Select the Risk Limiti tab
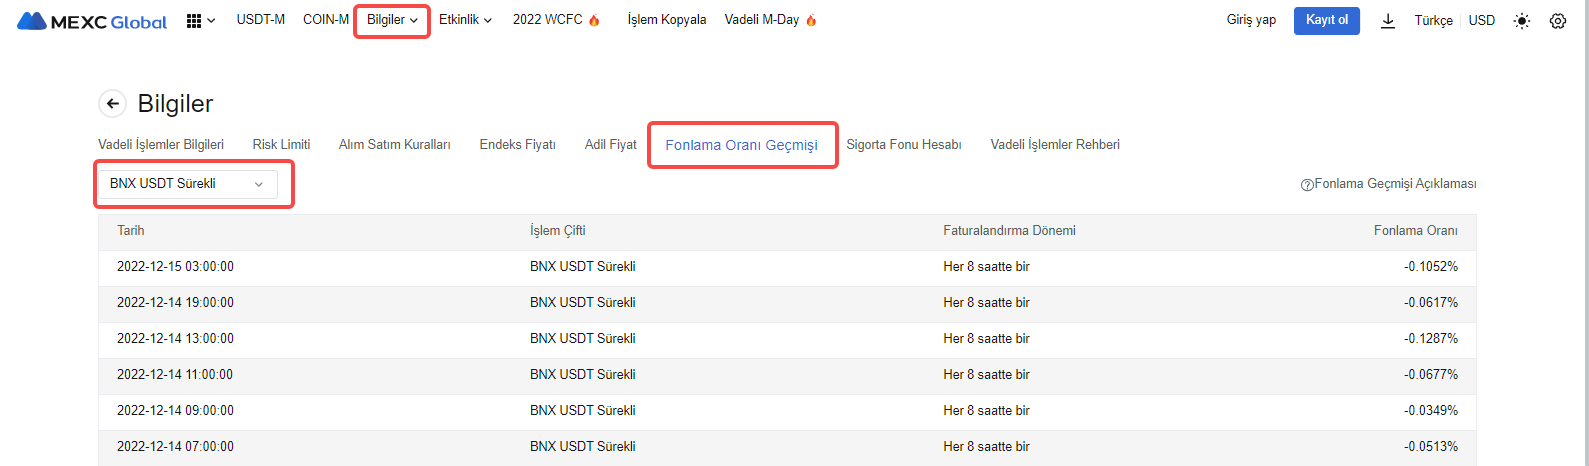1589x466 pixels. (281, 145)
